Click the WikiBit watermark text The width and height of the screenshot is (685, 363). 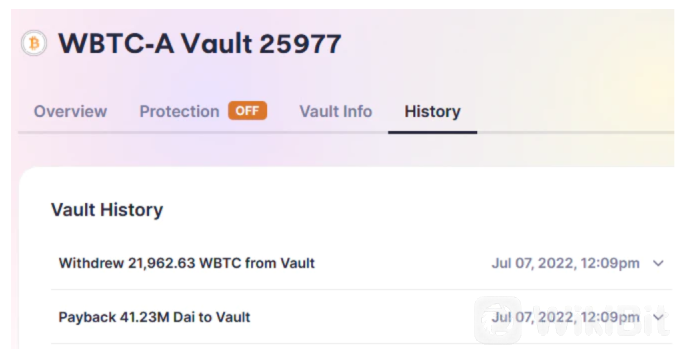(x=601, y=320)
